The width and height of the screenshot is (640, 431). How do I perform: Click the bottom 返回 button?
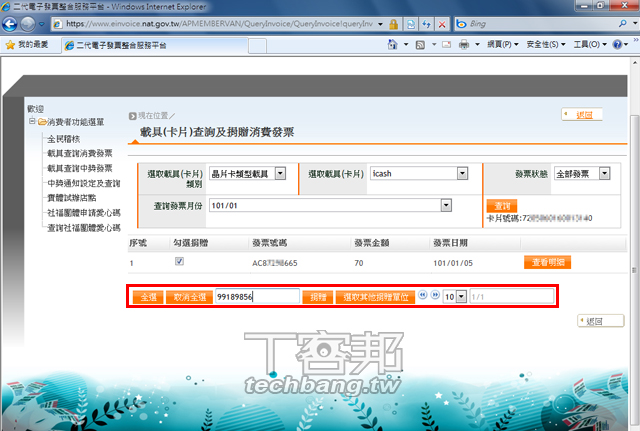click(x=600, y=321)
